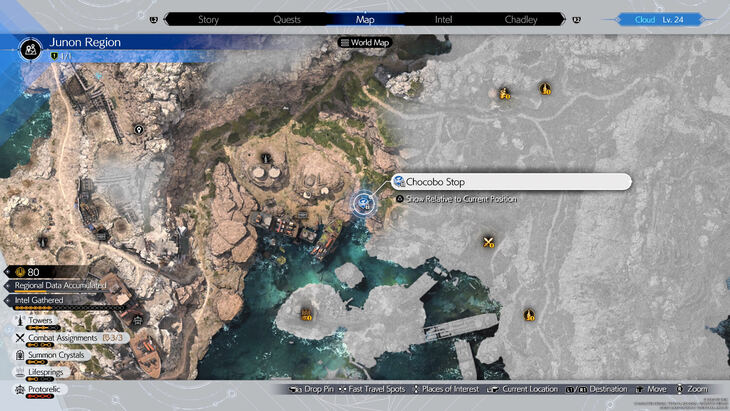Click the map pin marker in upper left
The height and width of the screenshot is (411, 730).
[x=139, y=130]
